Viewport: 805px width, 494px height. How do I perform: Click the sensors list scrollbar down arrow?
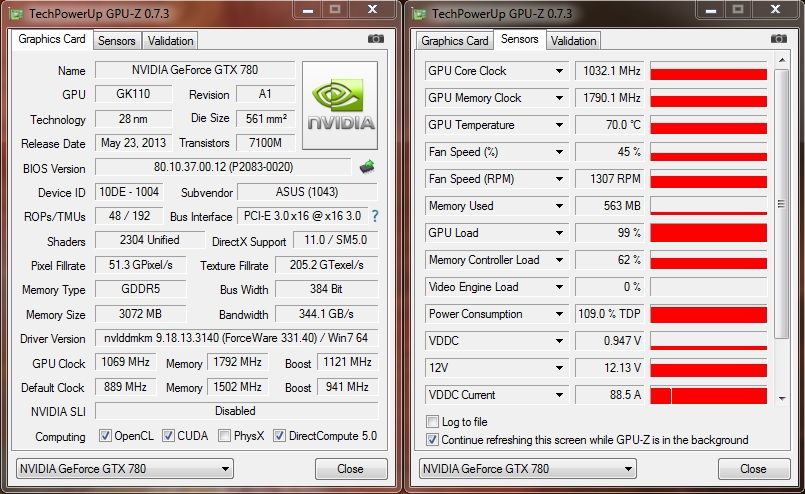coord(781,398)
